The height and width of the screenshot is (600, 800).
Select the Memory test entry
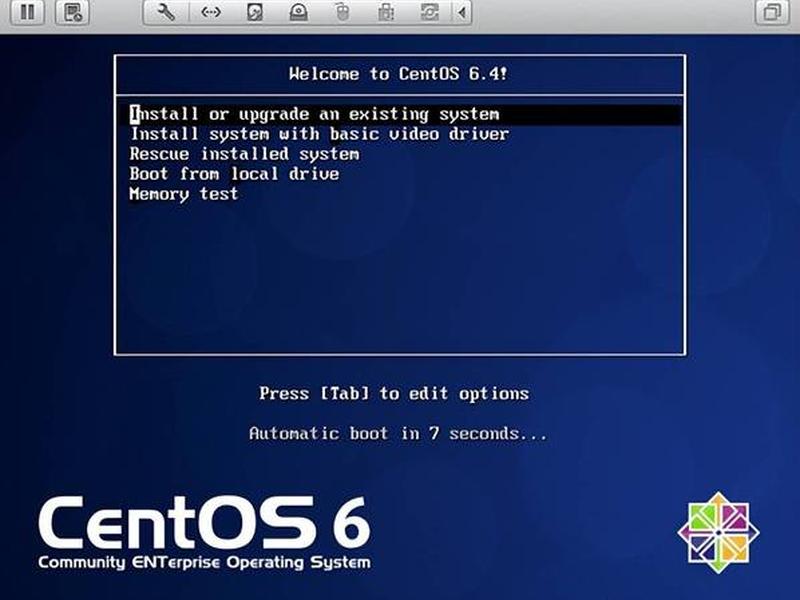[x=184, y=194]
